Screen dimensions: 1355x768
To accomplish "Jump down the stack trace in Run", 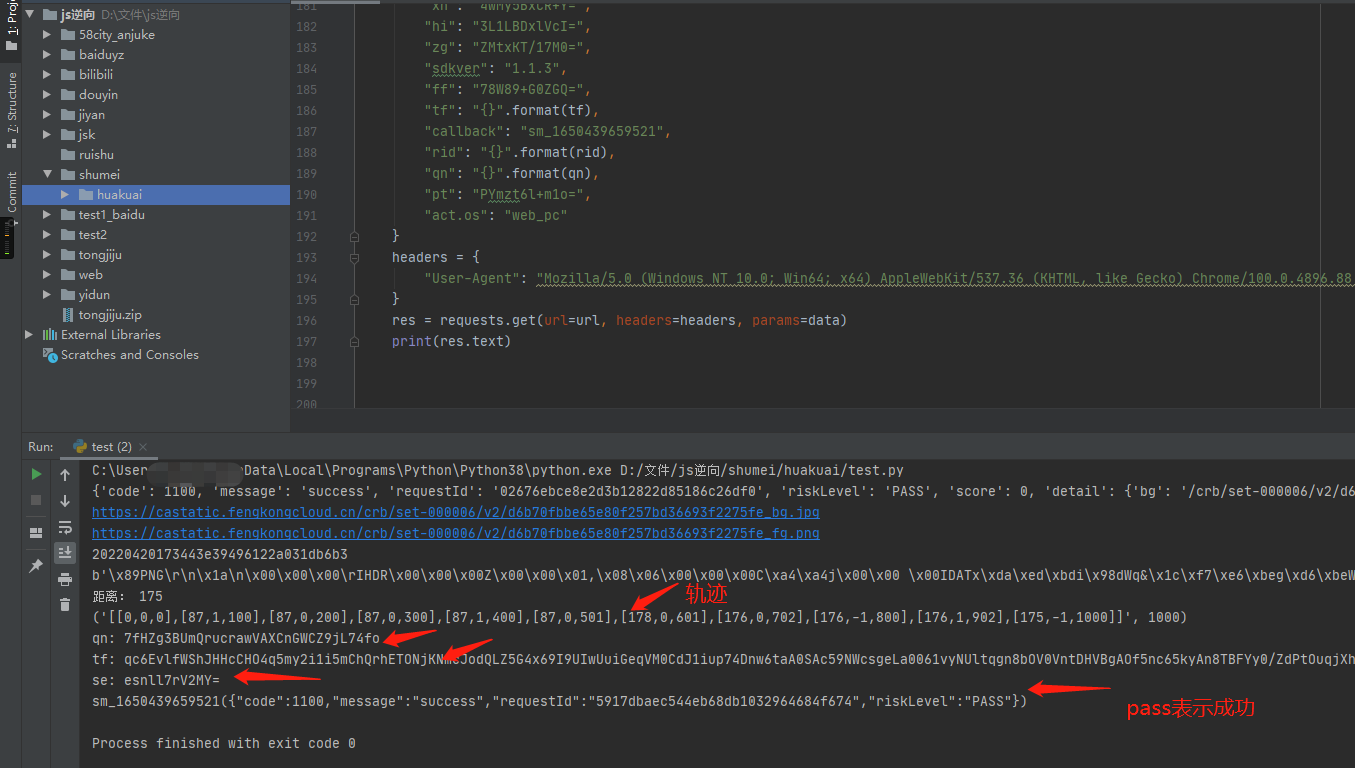I will point(65,501).
